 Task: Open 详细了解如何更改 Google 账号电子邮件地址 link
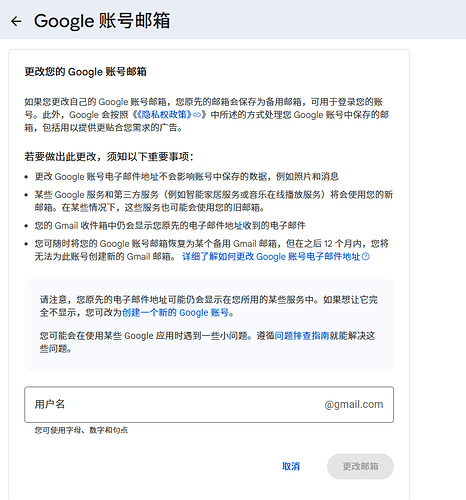coord(271,256)
